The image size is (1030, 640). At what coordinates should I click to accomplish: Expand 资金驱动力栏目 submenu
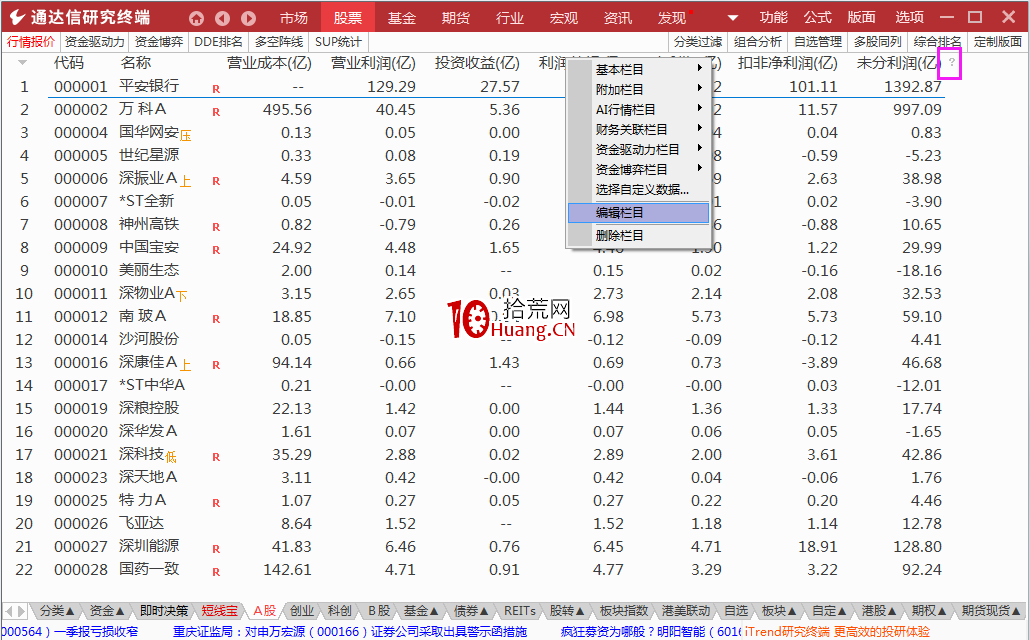pos(638,149)
